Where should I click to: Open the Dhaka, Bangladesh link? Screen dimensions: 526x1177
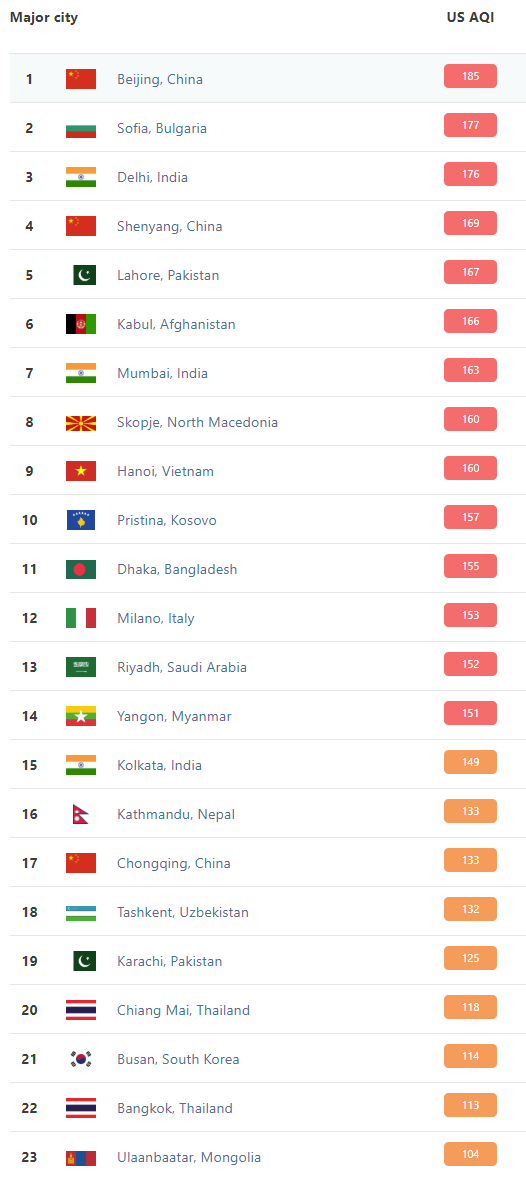click(x=177, y=570)
